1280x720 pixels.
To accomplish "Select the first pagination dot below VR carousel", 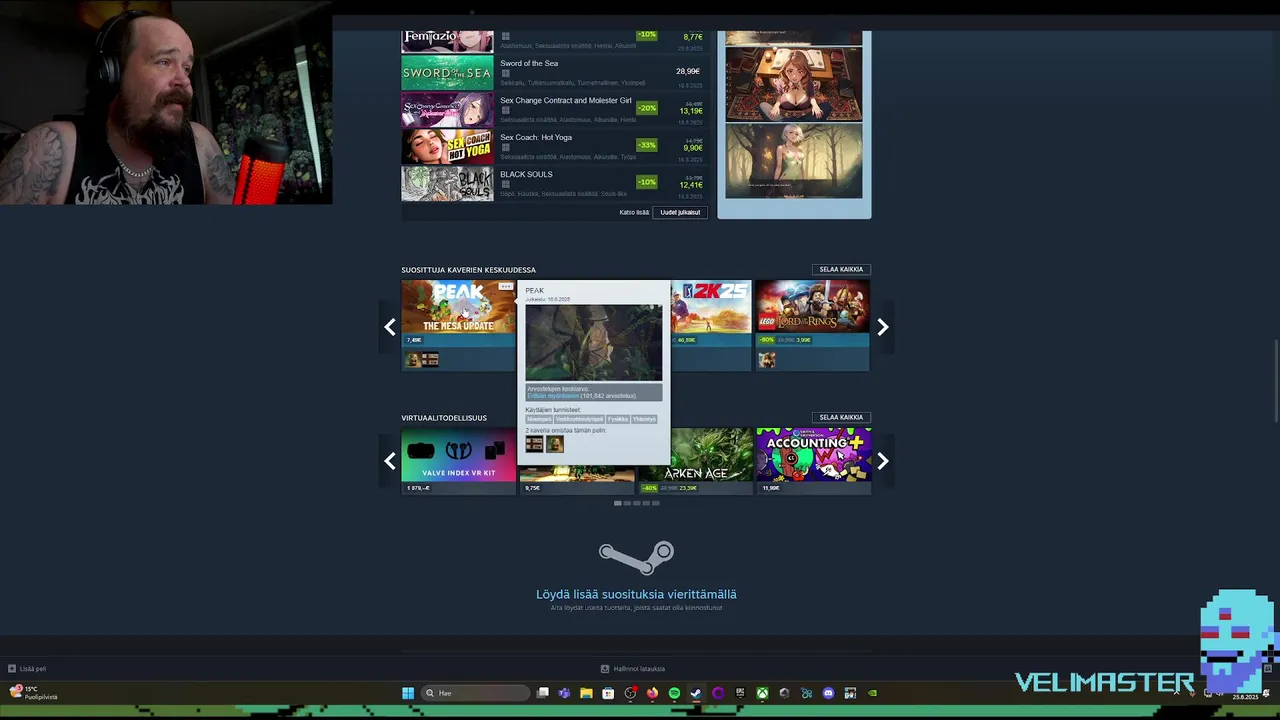I will pos(618,503).
